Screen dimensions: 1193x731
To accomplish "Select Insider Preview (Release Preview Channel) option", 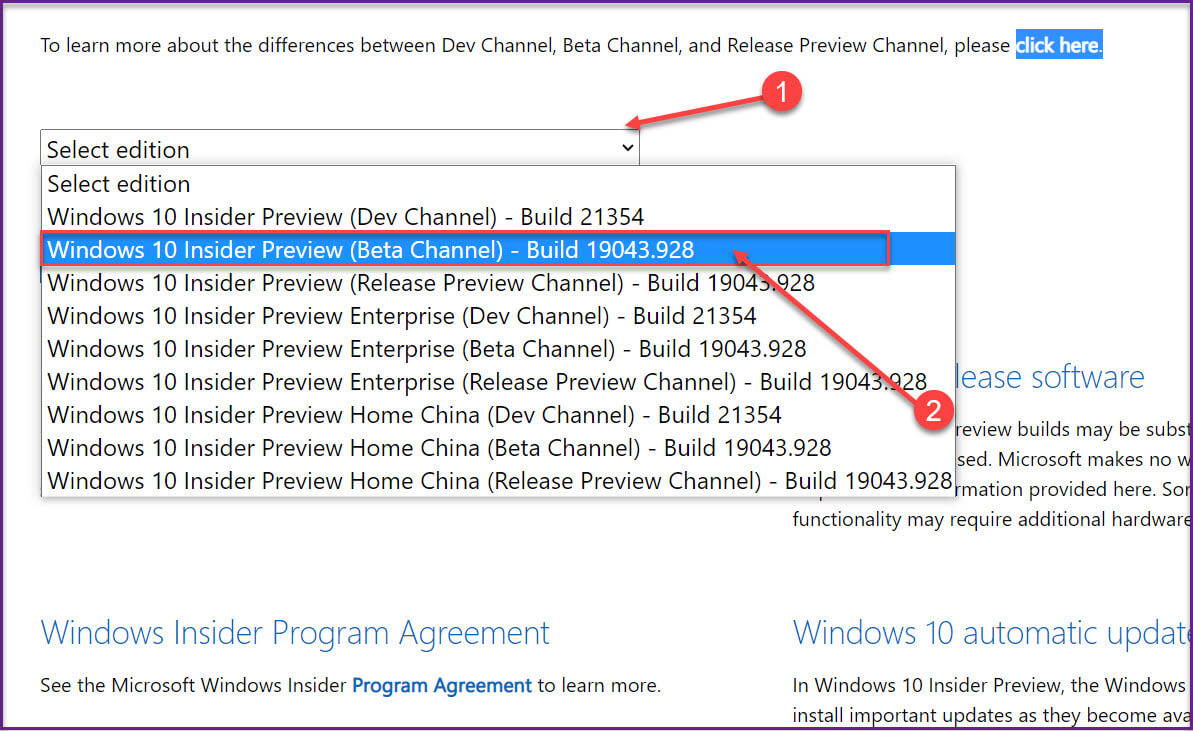I will (498, 283).
